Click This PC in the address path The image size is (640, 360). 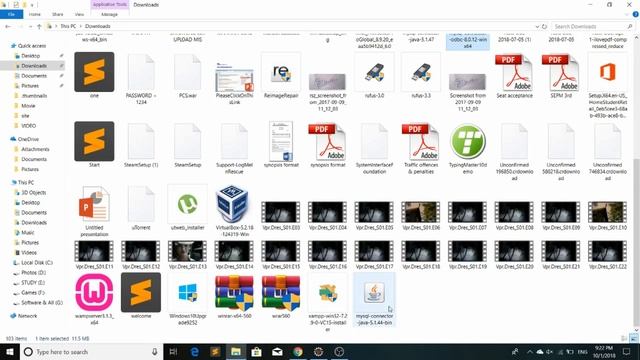pos(68,26)
